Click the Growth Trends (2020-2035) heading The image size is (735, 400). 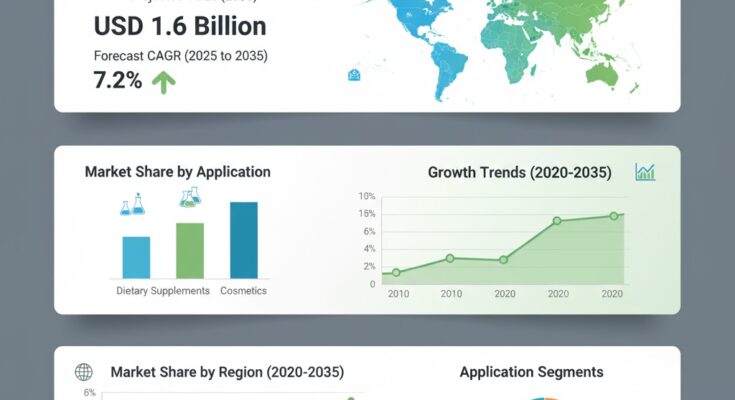pos(519,172)
